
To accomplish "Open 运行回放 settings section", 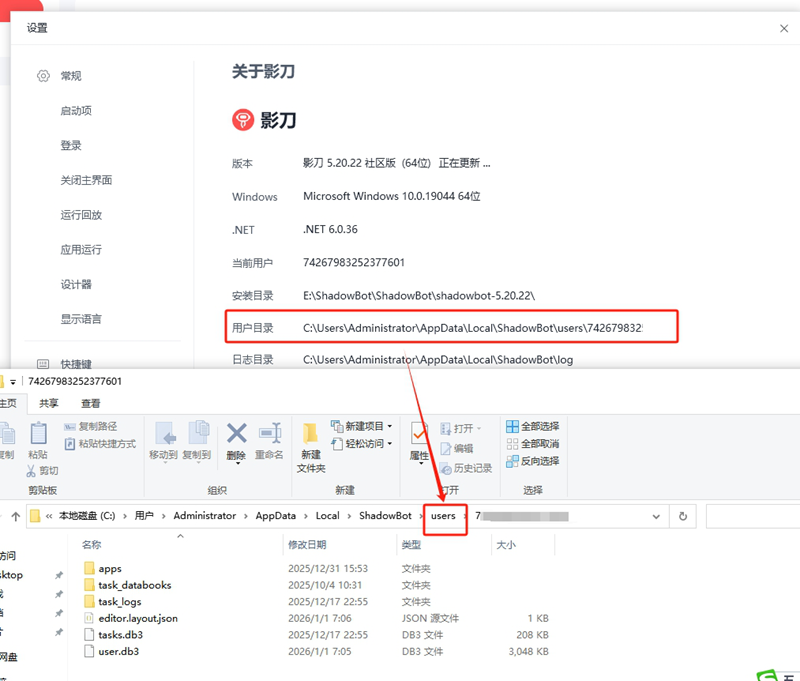I will pos(81,215).
